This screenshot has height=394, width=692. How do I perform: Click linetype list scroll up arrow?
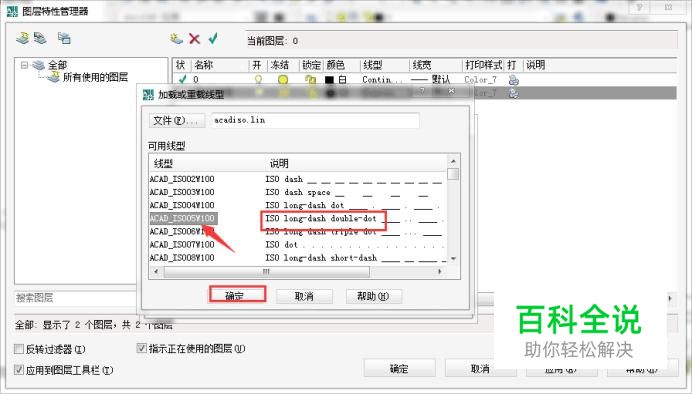[453, 161]
